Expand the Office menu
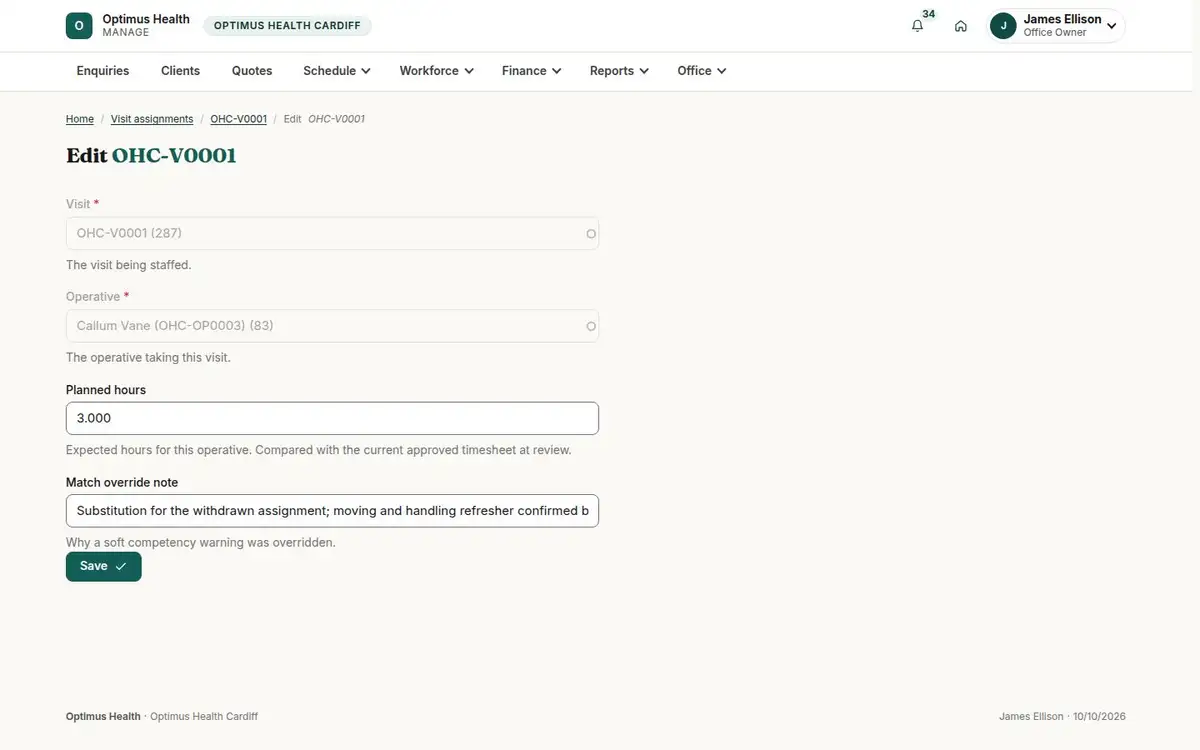This screenshot has width=1200, height=750. click(701, 71)
